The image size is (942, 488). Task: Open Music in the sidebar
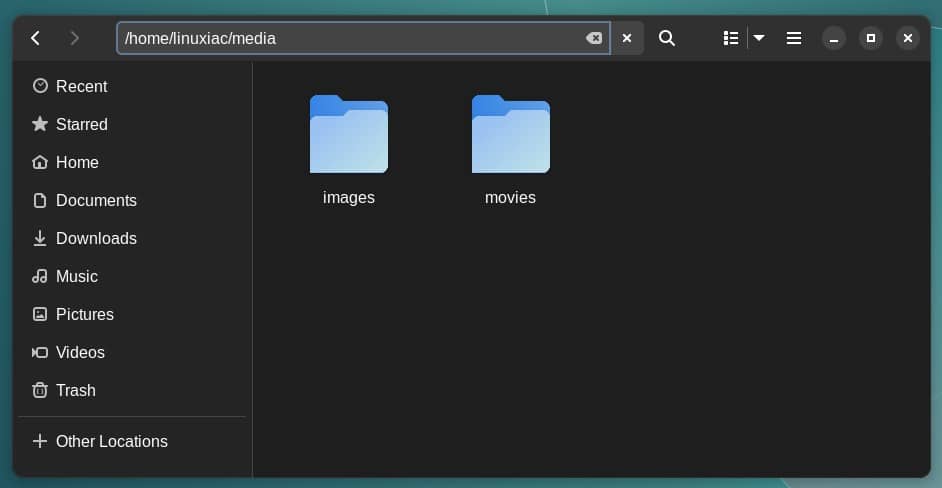[x=132, y=276]
